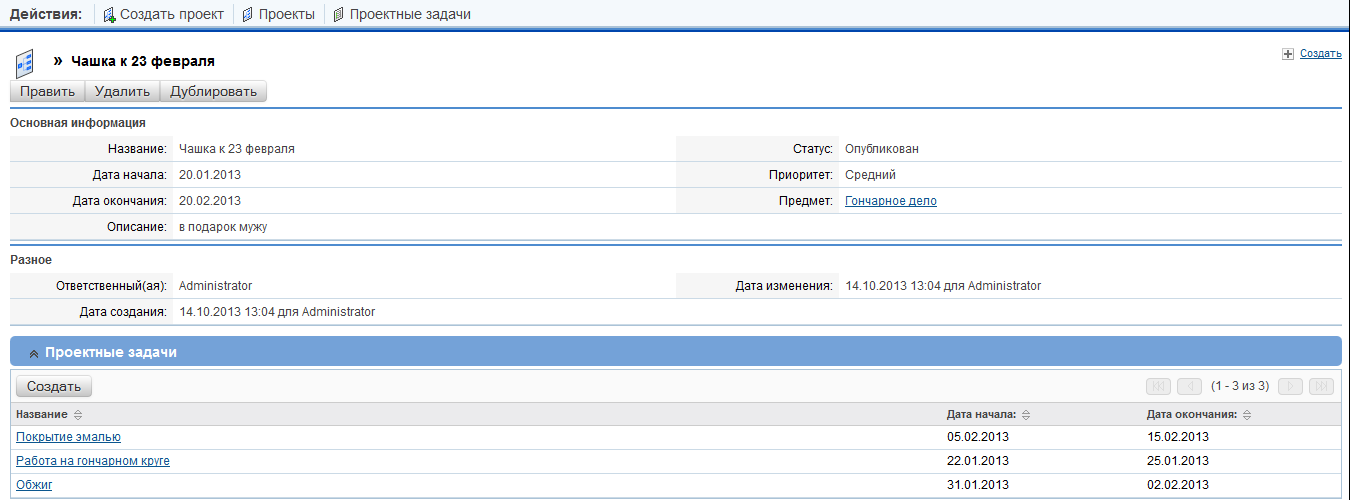Sort tasks by Название column arrows
The width and height of the screenshot is (1350, 500).
(x=78, y=415)
